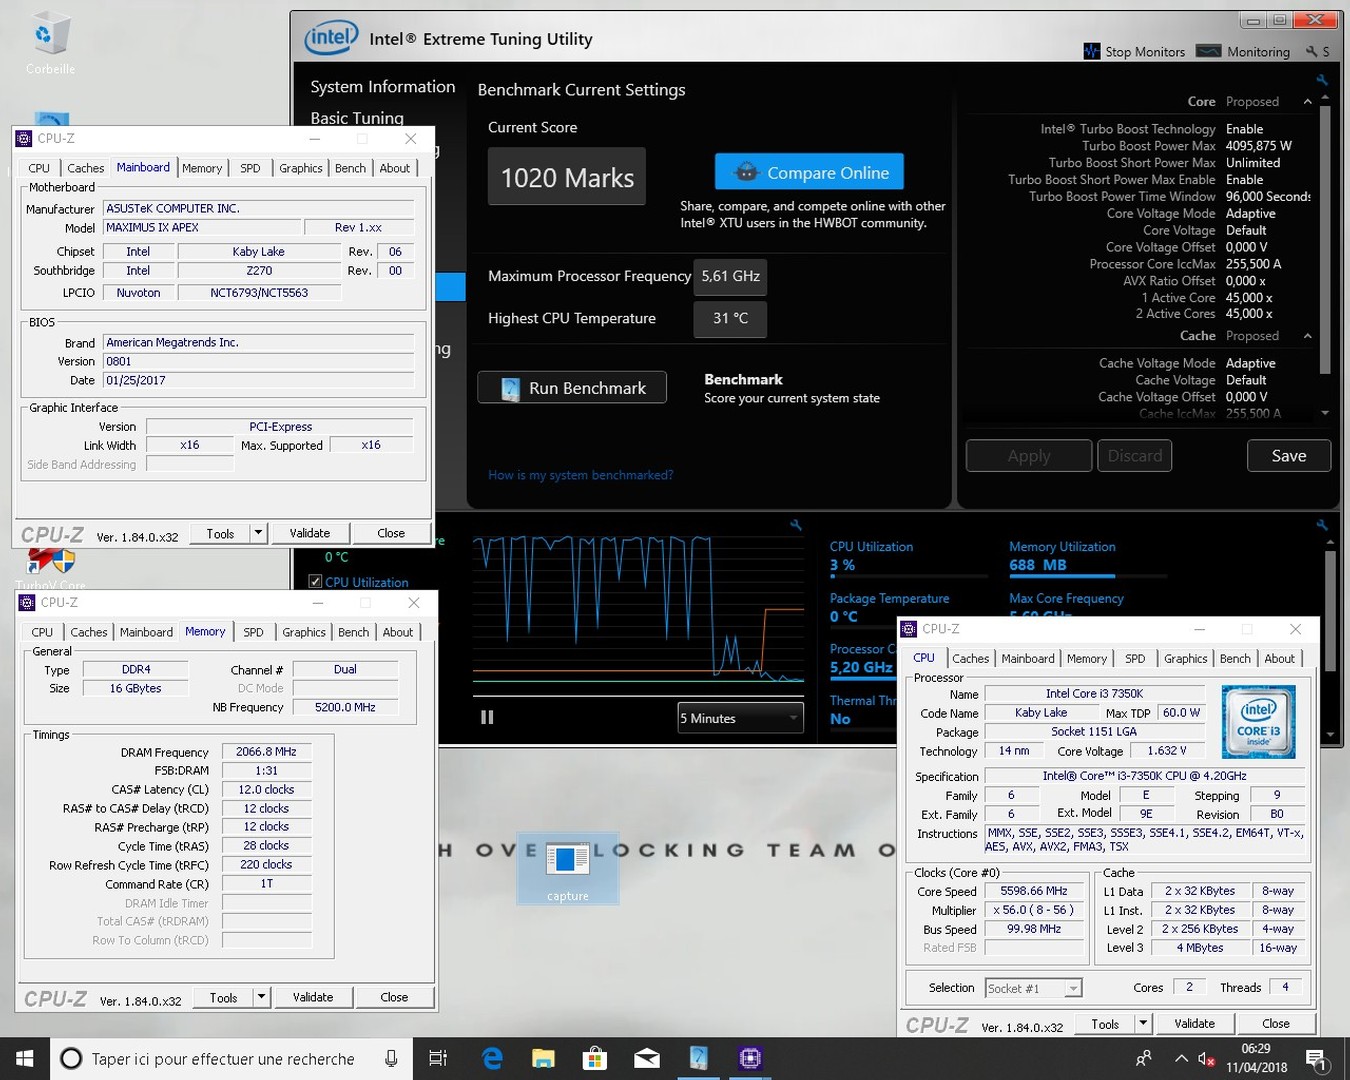
Task: Open the Mail app from taskbar
Action: coord(647,1058)
